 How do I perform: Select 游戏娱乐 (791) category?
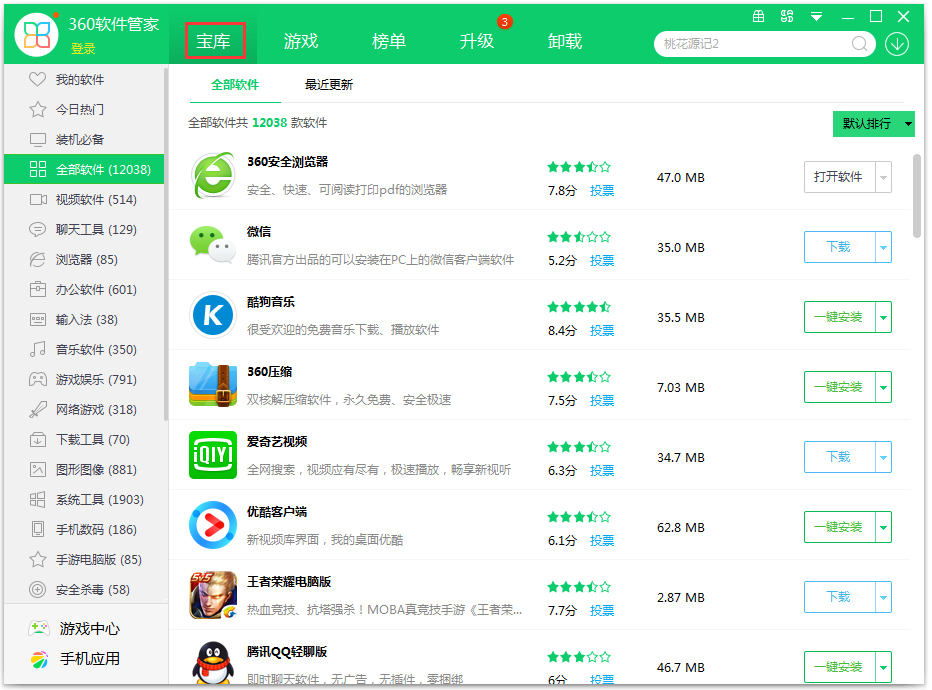click(x=84, y=380)
